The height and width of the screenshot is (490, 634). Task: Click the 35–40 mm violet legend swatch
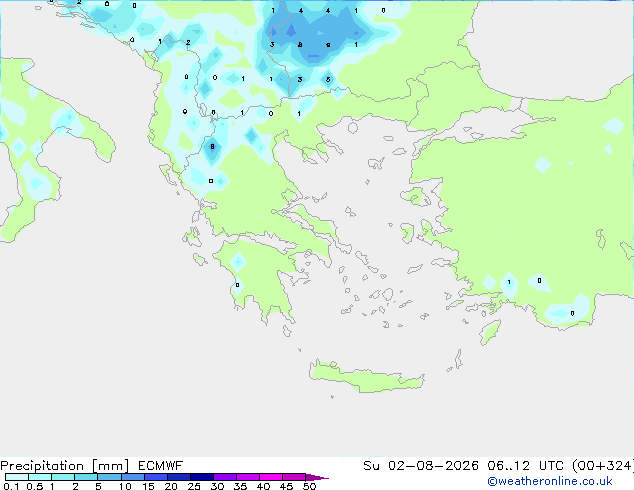tap(248, 477)
